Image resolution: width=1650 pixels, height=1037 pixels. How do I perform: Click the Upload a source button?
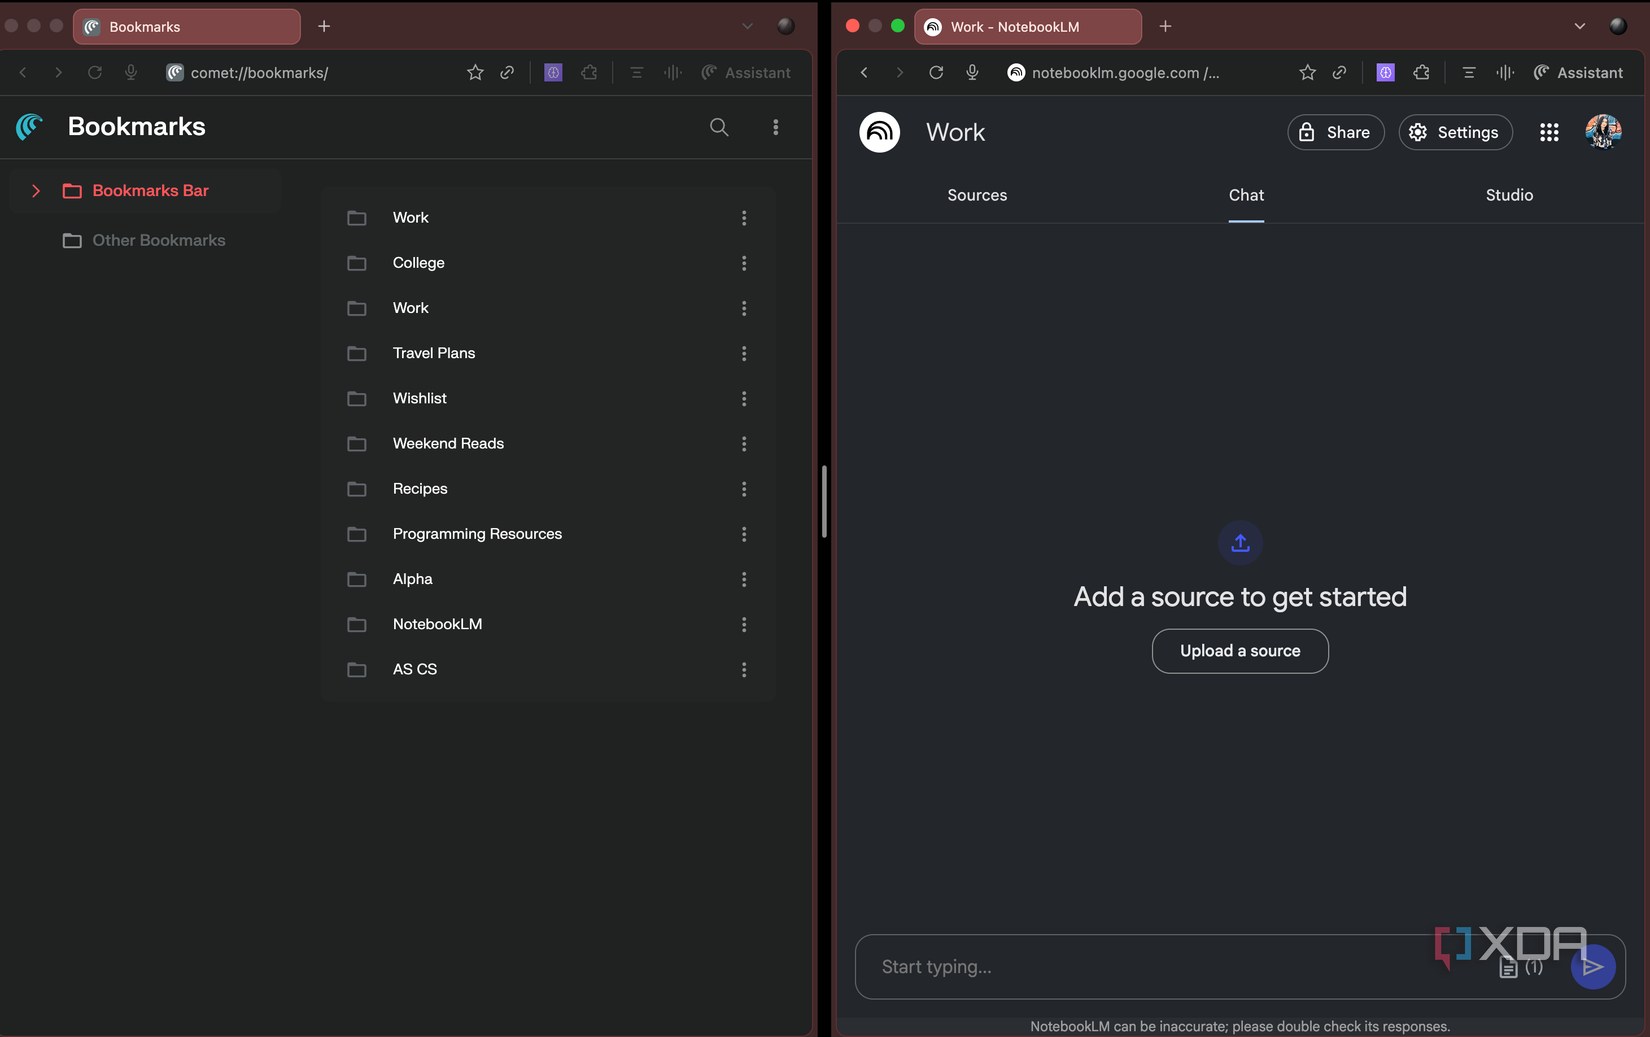(1240, 651)
